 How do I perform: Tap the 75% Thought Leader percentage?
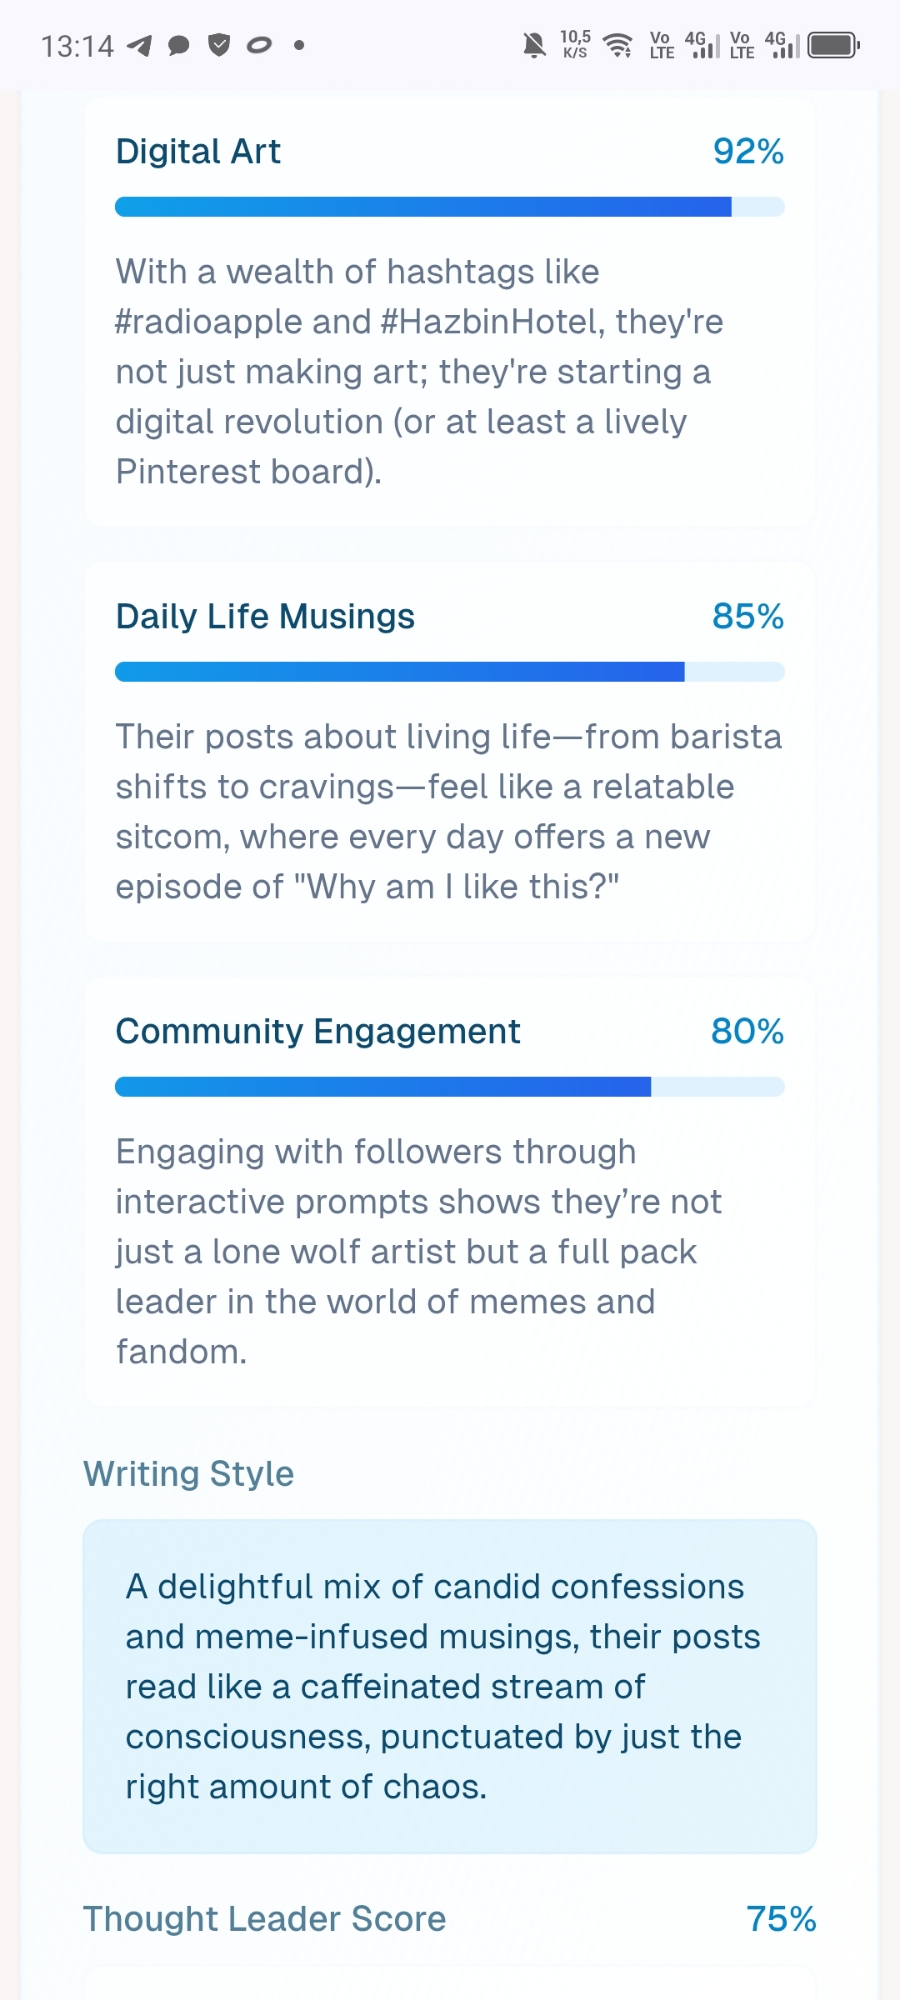781,1919
